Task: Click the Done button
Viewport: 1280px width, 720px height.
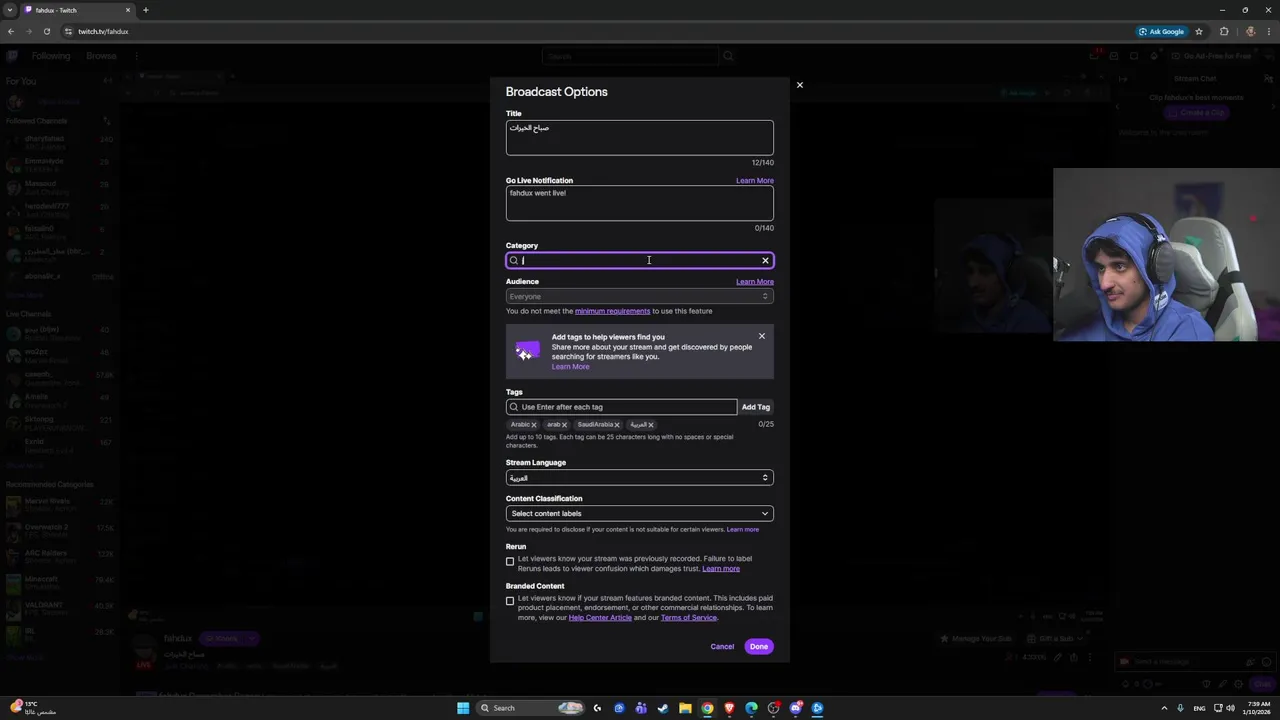Action: [759, 647]
